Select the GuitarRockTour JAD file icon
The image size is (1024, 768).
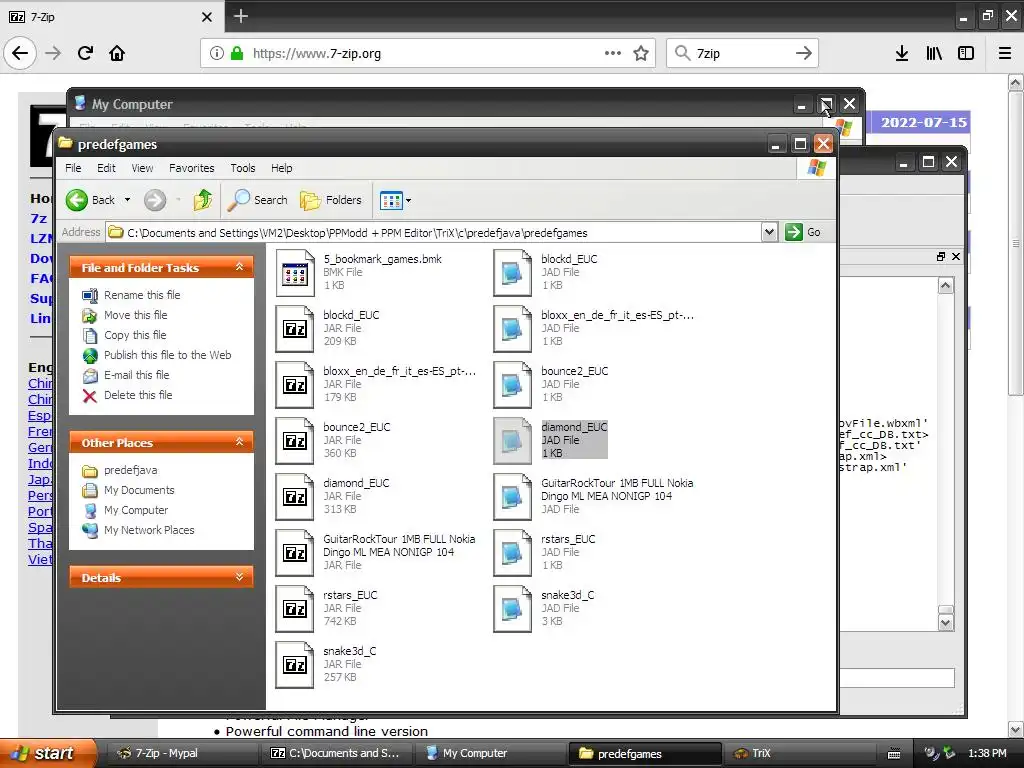pos(513,497)
